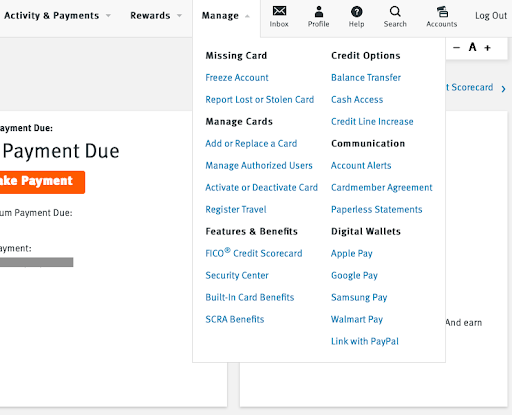Expand the Rewards dropdown menu
The width and height of the screenshot is (512, 415).
click(156, 16)
